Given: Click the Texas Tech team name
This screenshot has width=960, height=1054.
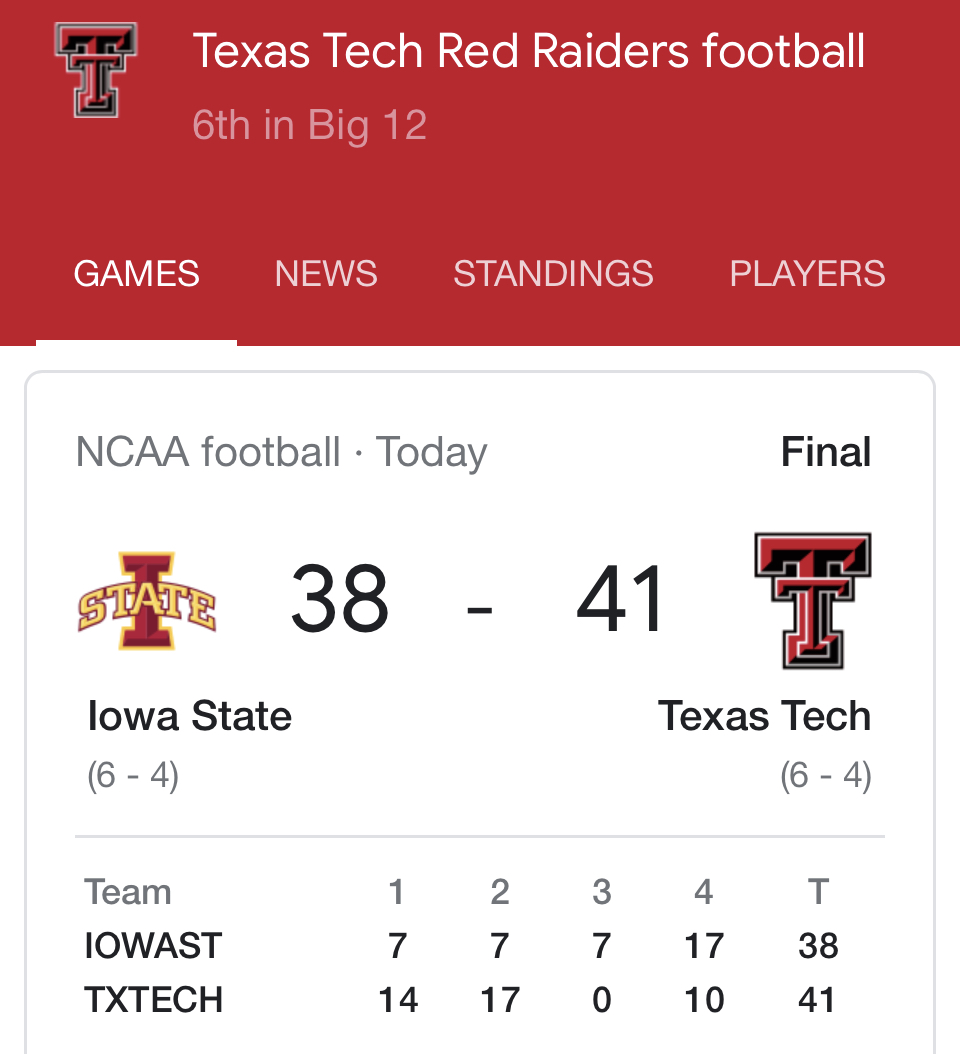Looking at the screenshot, I should click(x=764, y=716).
